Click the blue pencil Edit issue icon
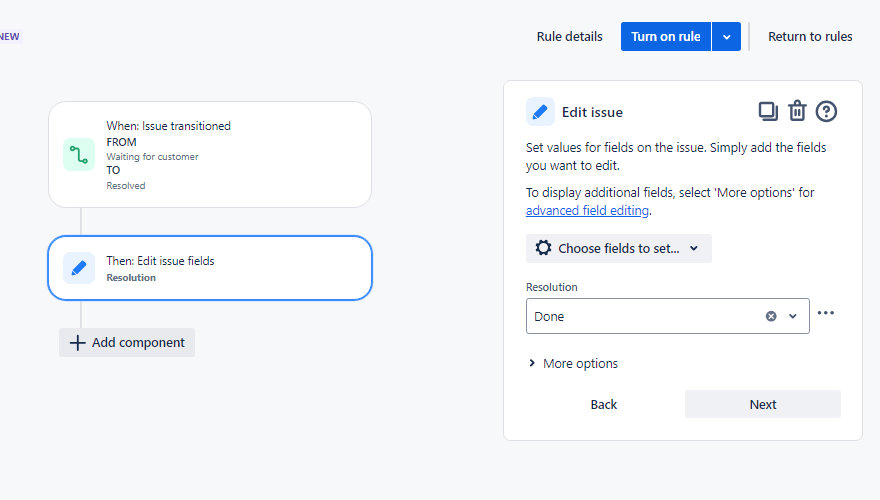 click(x=540, y=112)
